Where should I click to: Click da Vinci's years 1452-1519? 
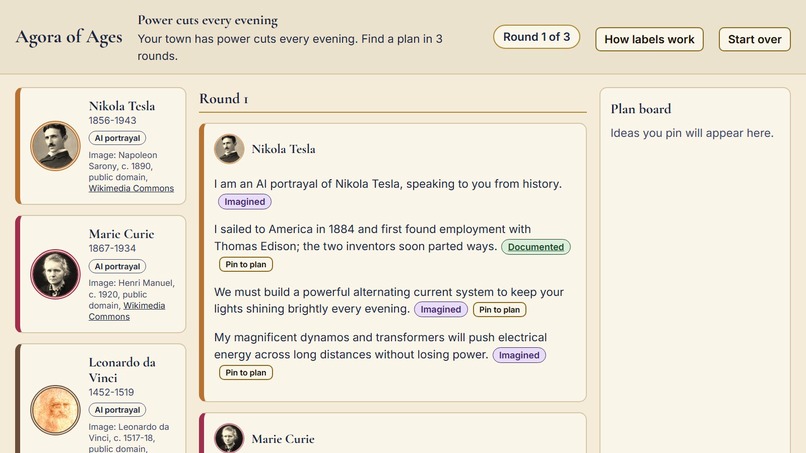coord(111,392)
